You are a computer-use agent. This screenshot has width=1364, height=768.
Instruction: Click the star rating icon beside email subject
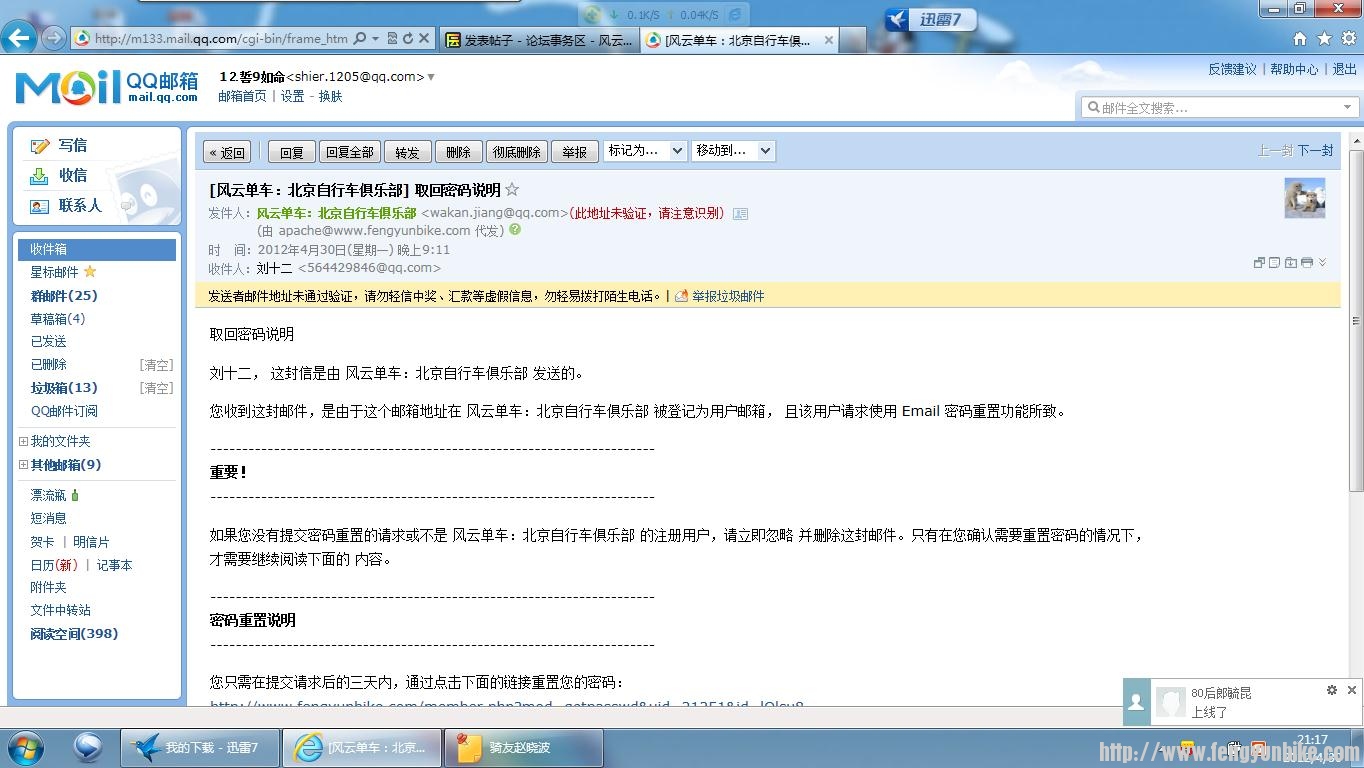[511, 189]
